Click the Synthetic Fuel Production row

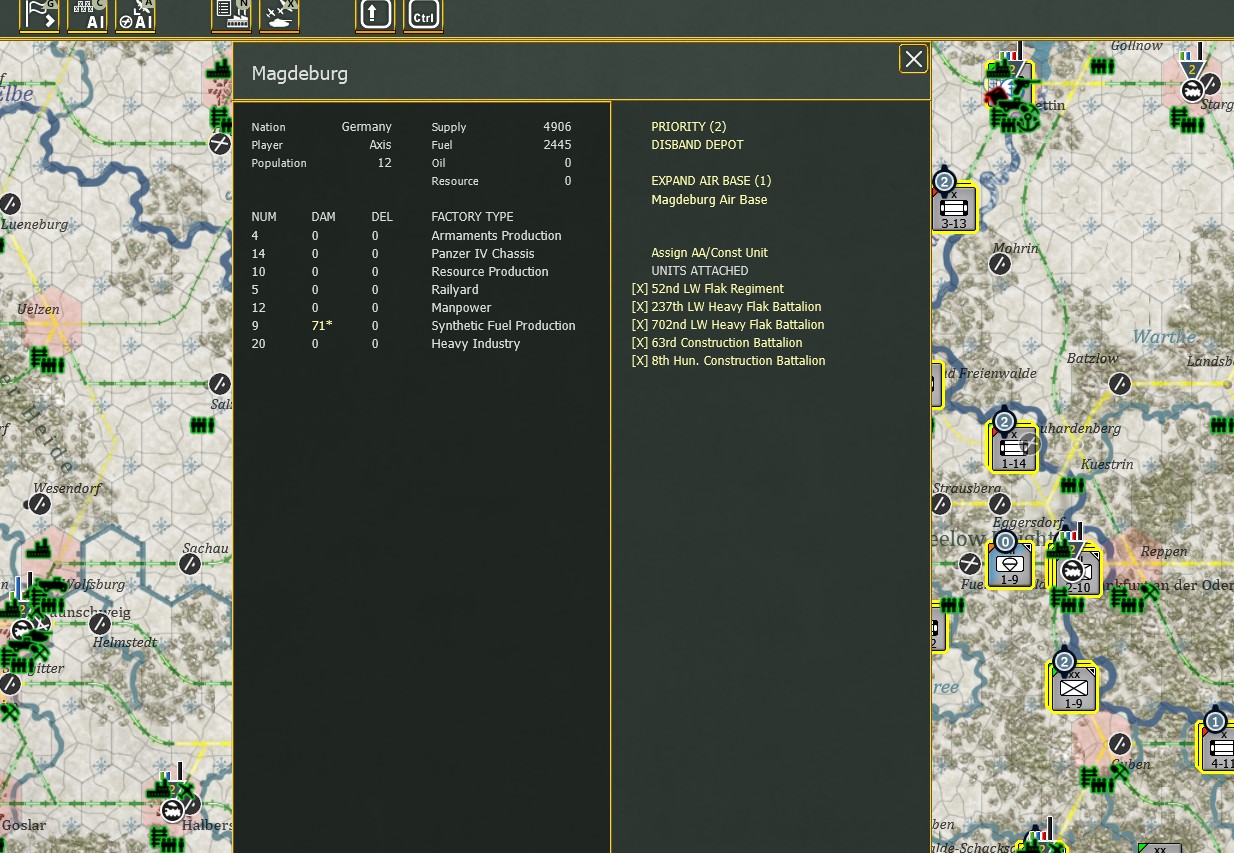[x=414, y=326]
